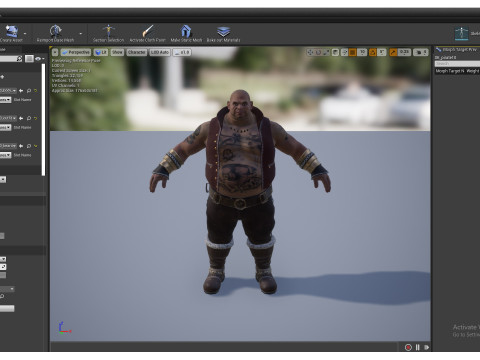
Task: Open the grid snap value 10 menu
Action: [362, 52]
